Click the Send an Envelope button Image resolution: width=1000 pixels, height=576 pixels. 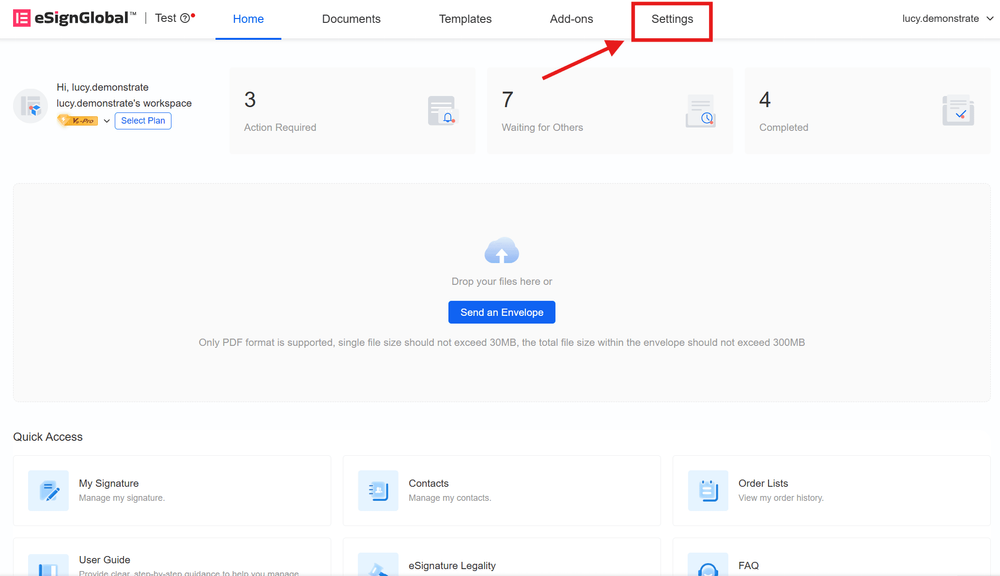501,312
